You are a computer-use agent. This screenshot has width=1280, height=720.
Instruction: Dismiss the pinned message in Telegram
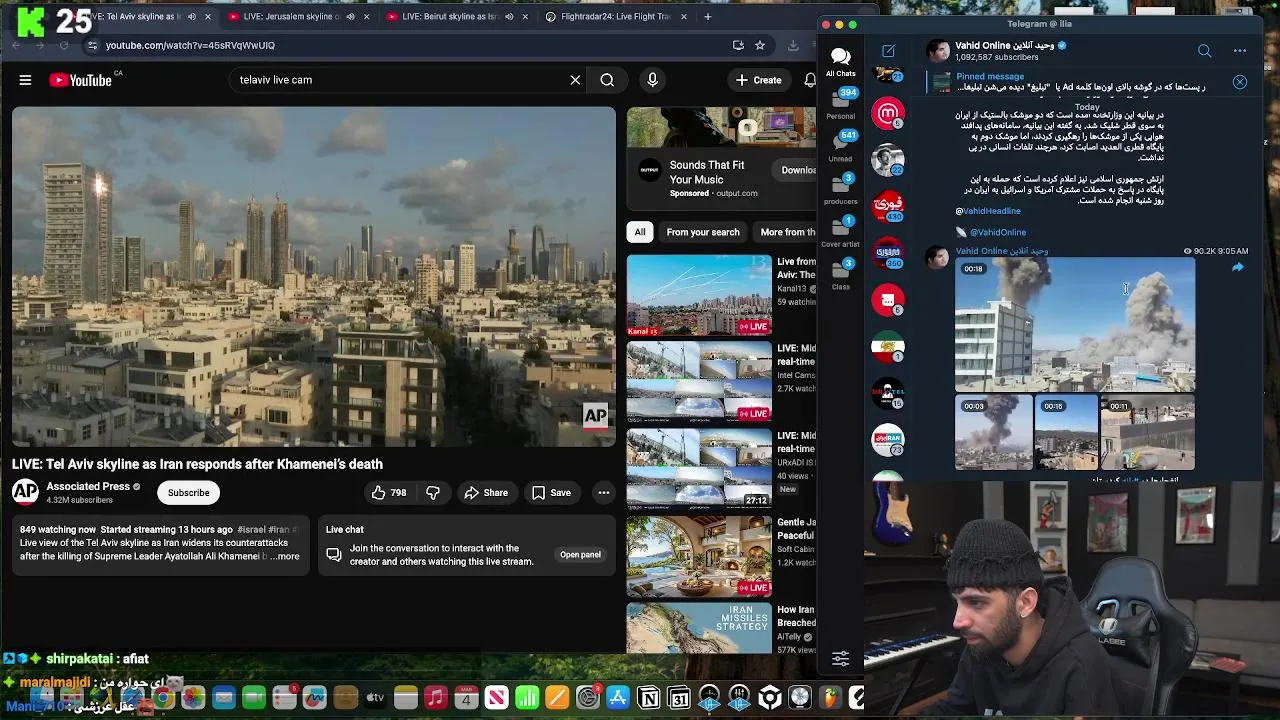point(1240,82)
